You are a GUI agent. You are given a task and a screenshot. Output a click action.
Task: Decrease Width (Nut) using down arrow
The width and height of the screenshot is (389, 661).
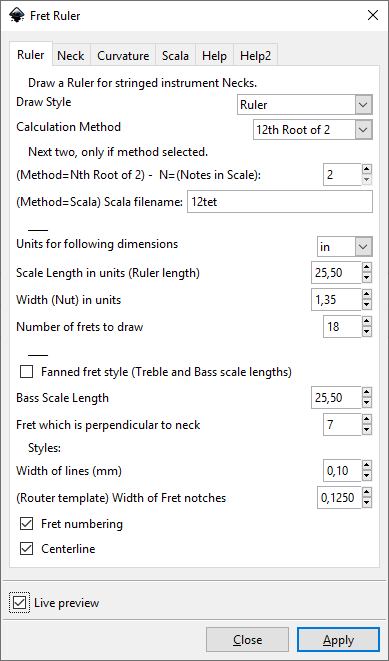coord(367,305)
